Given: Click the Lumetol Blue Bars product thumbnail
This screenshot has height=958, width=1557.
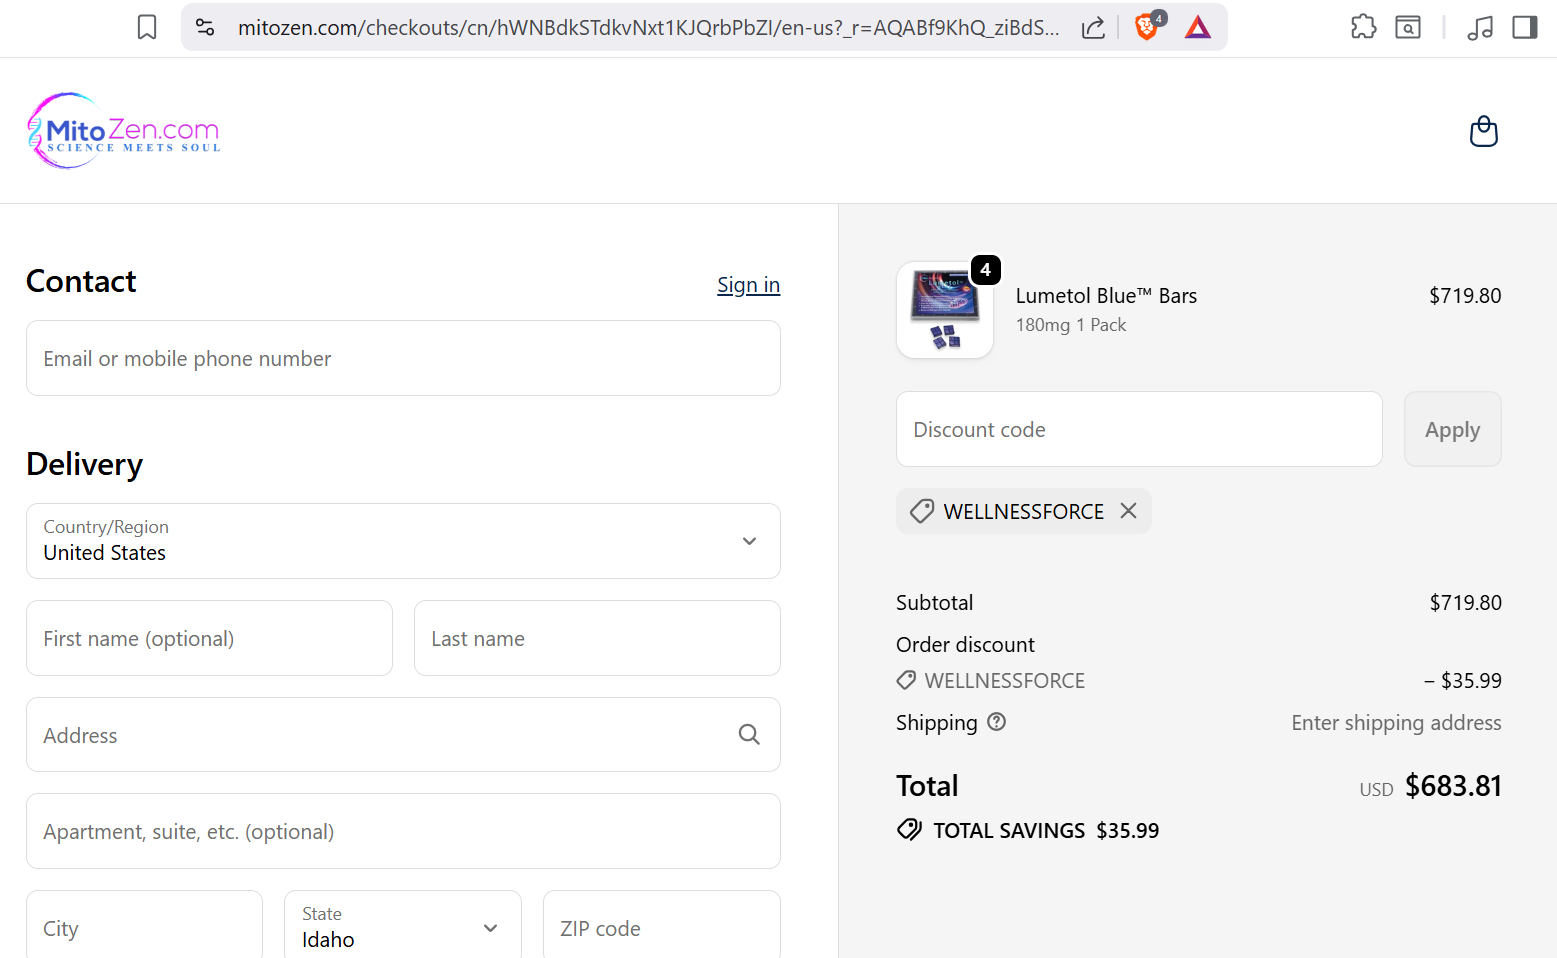Looking at the screenshot, I should click(x=945, y=310).
